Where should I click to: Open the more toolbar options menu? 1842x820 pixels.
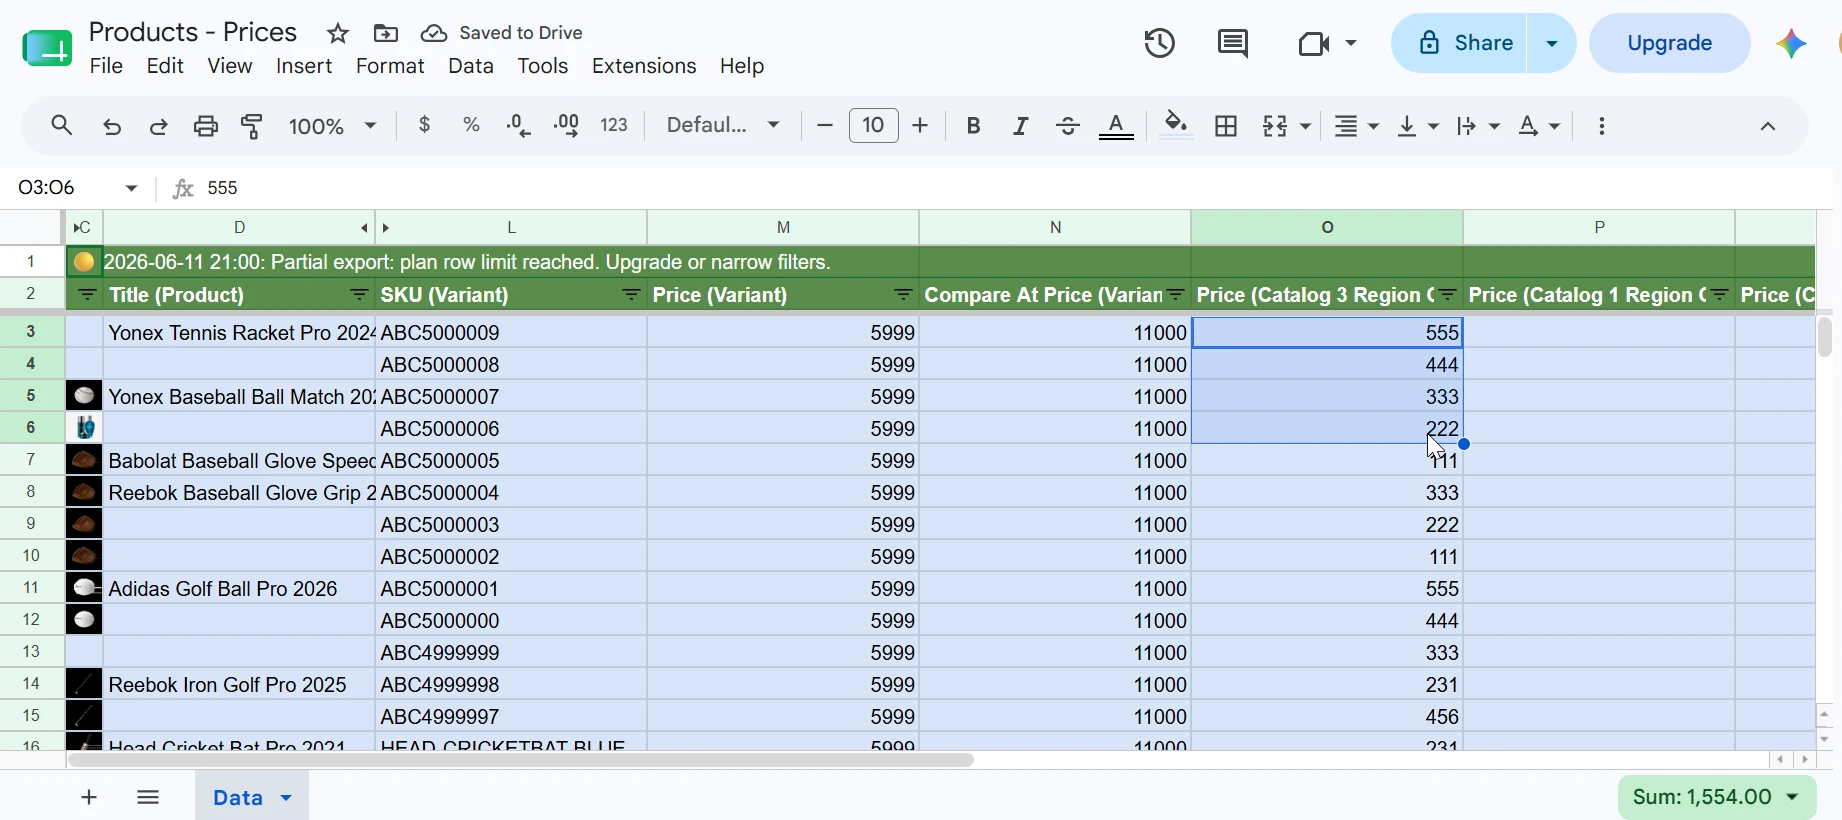(x=1602, y=126)
